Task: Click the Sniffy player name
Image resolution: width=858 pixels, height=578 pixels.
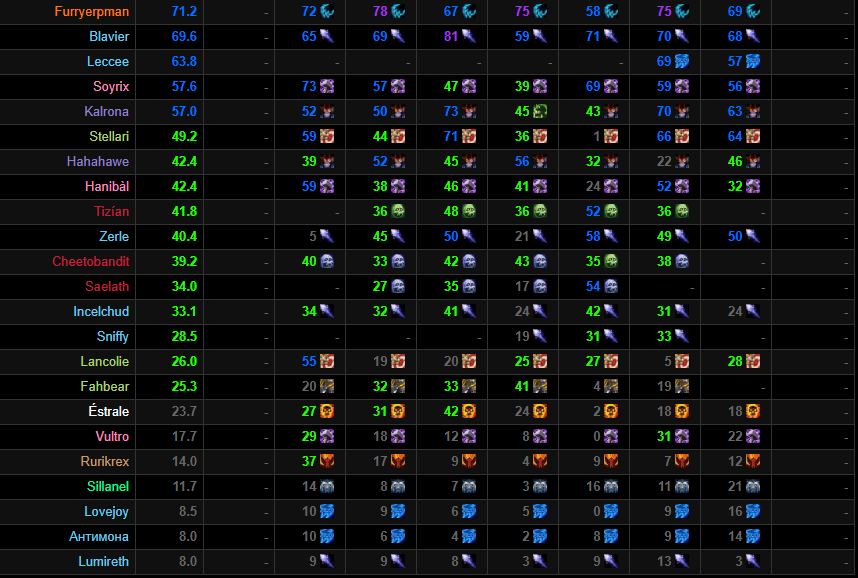Action: [113, 337]
